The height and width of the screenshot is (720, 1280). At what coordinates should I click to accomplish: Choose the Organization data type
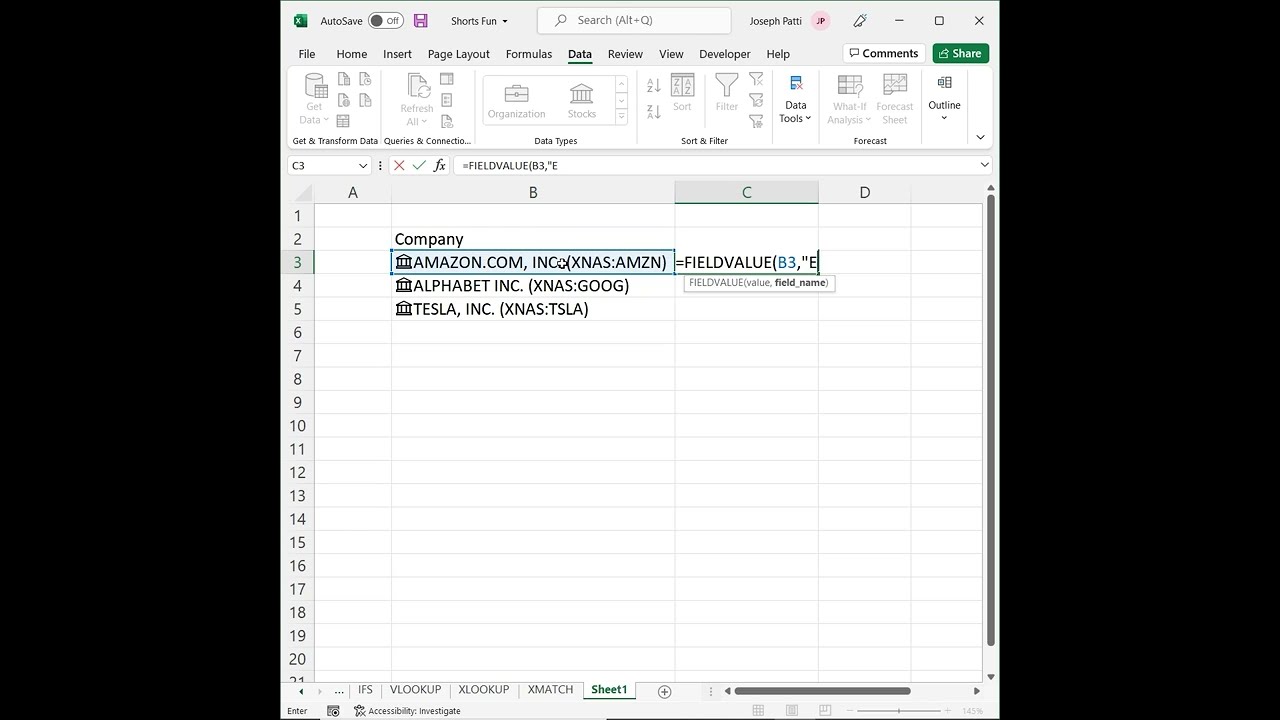click(517, 101)
